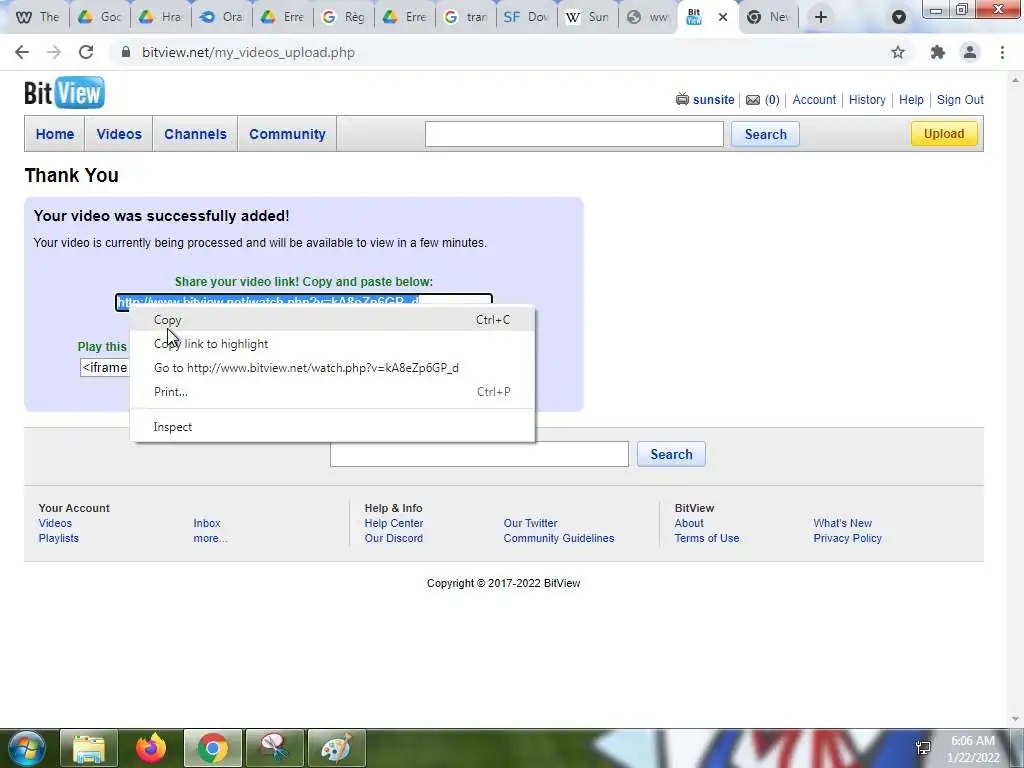Select Inspect in context menu
1024x768 pixels.
[x=332, y=426]
